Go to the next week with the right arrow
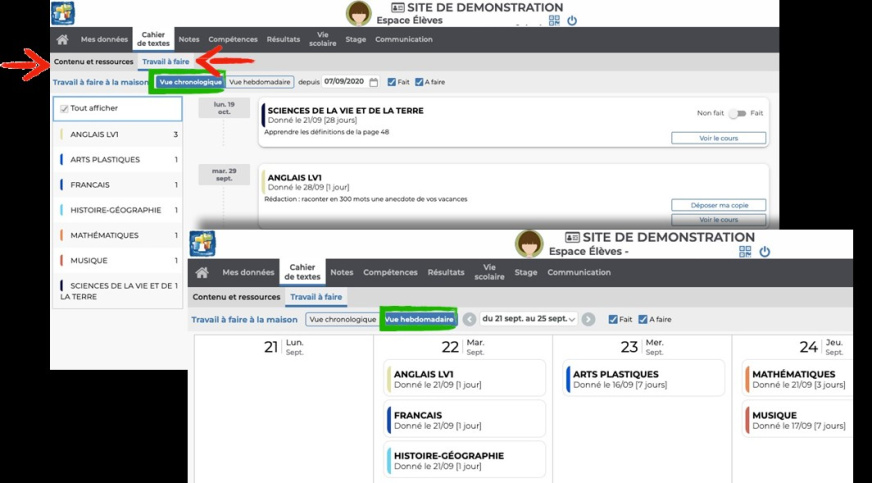Image resolution: width=872 pixels, height=483 pixels. (x=588, y=319)
